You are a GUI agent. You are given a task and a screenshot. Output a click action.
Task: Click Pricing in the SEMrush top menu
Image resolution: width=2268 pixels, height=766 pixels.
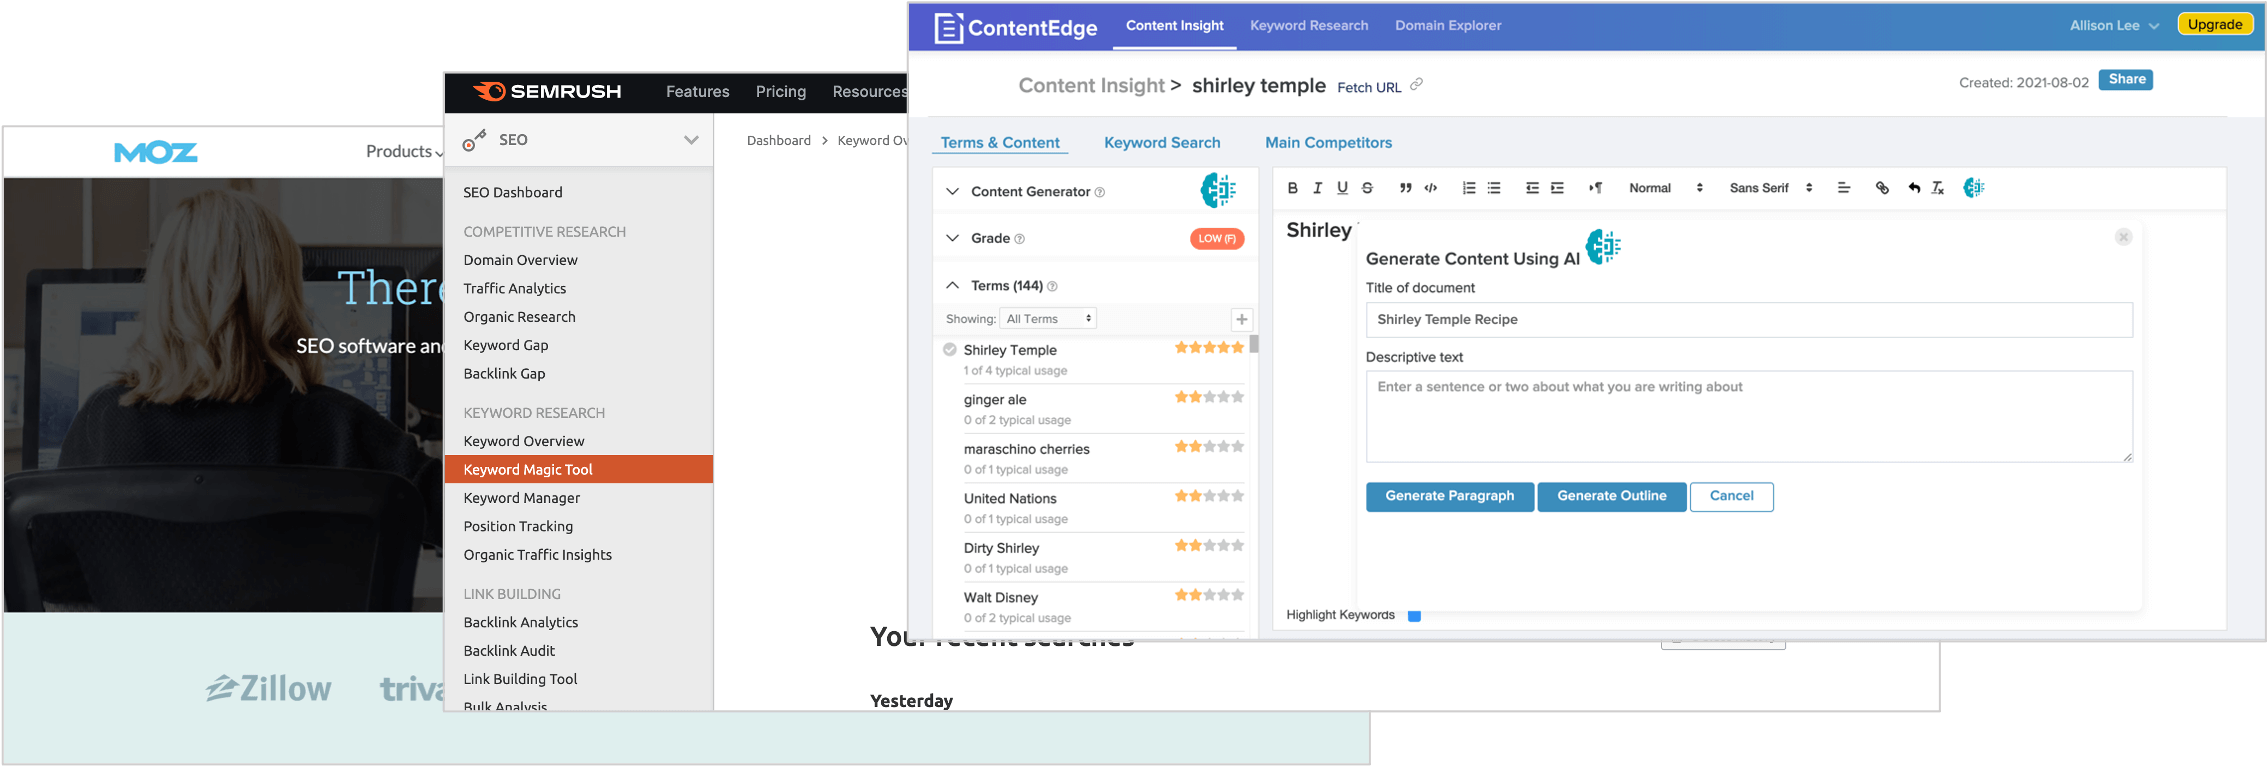pyautogui.click(x=781, y=91)
